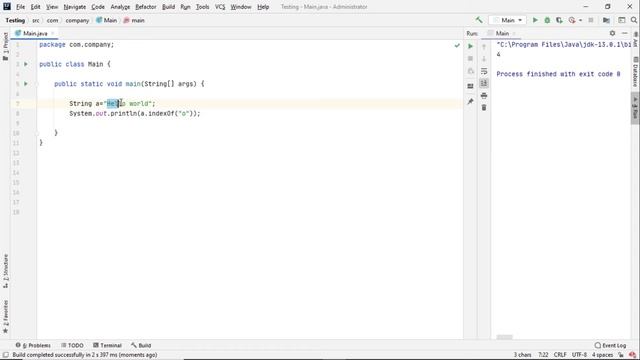The image size is (640, 360).
Task: Open the Project tool window stripe
Action: point(5,46)
